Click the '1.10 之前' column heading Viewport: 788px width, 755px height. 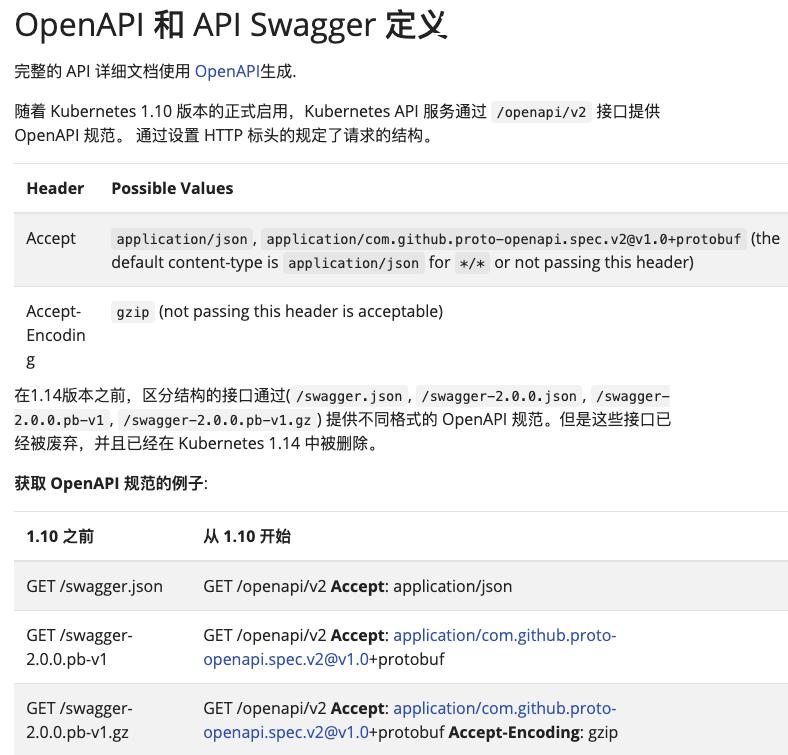pos(60,536)
